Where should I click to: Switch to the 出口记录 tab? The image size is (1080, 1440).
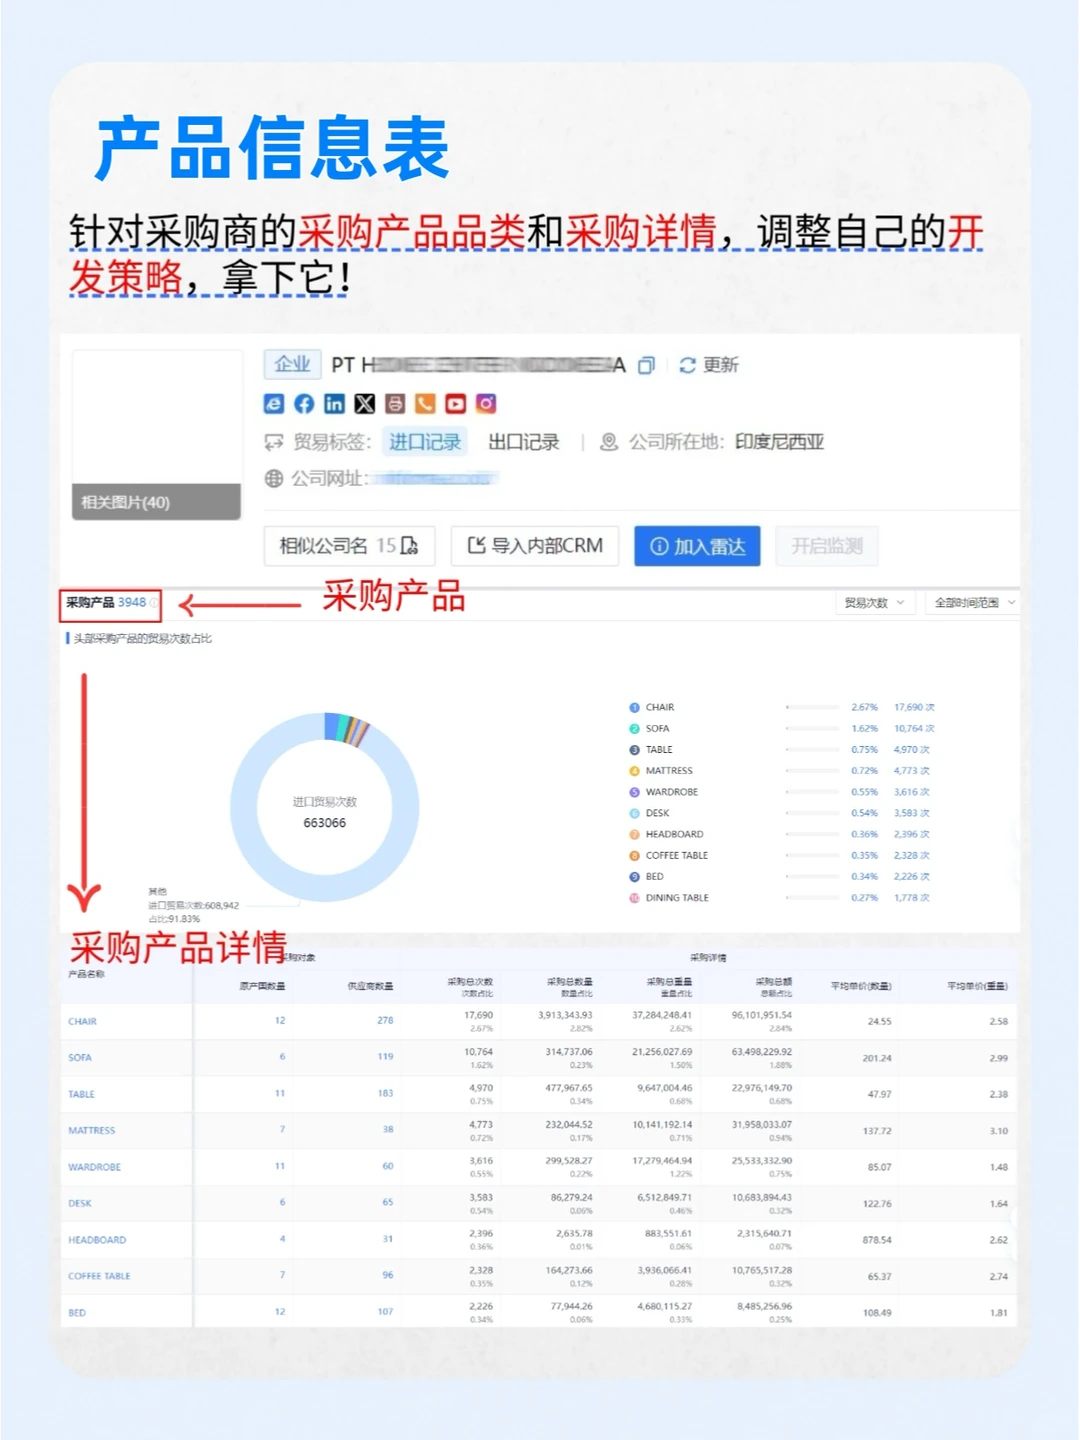[x=524, y=441]
